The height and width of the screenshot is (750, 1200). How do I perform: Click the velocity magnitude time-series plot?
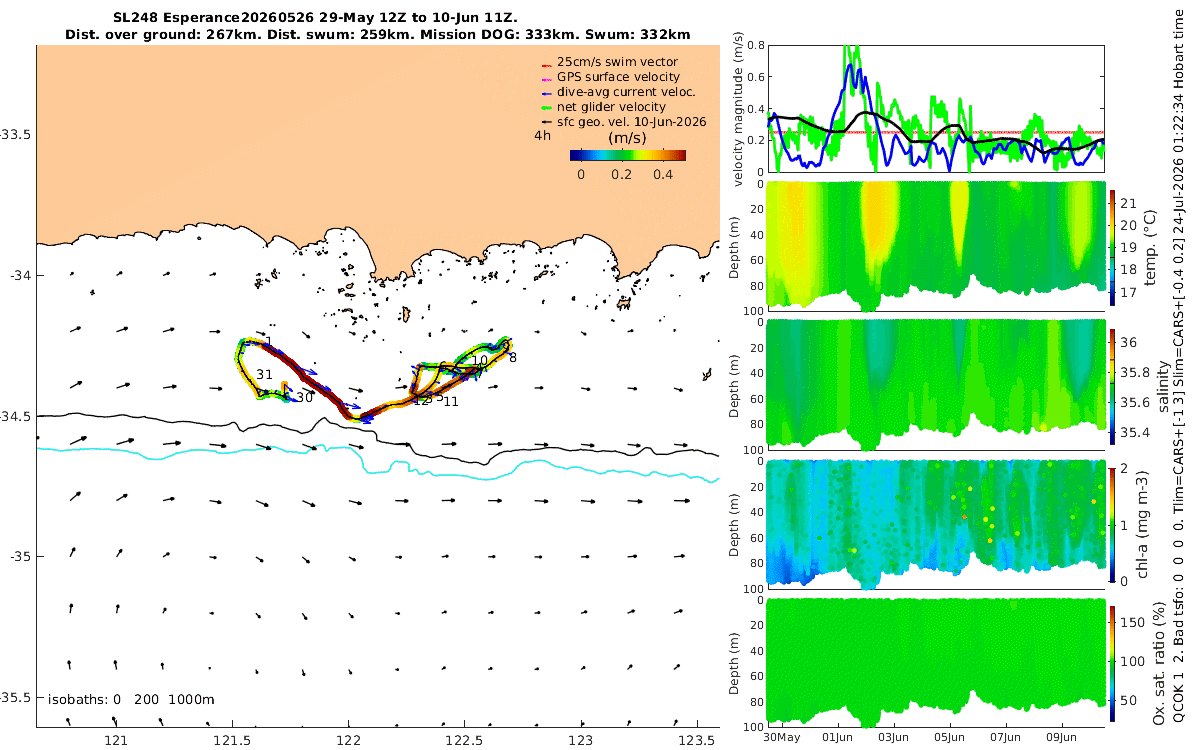pyautogui.click(x=936, y=109)
